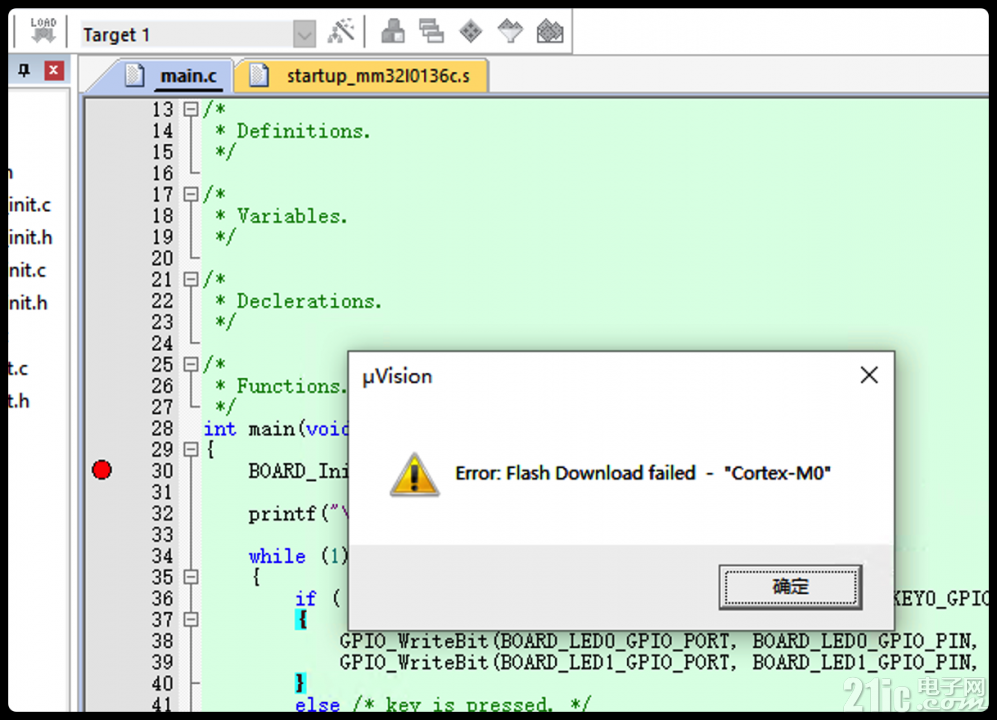Click the µVision dialog title text
Screen dimensions: 997x720
pos(397,377)
